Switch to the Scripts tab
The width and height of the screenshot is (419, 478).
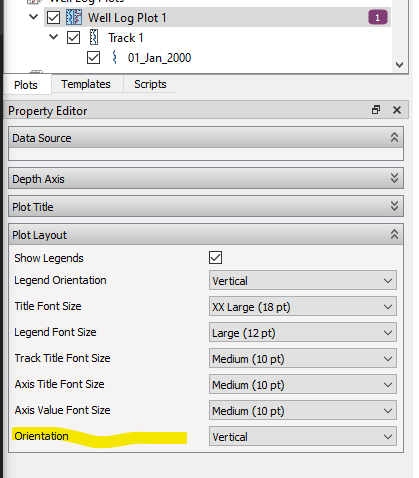pos(150,84)
